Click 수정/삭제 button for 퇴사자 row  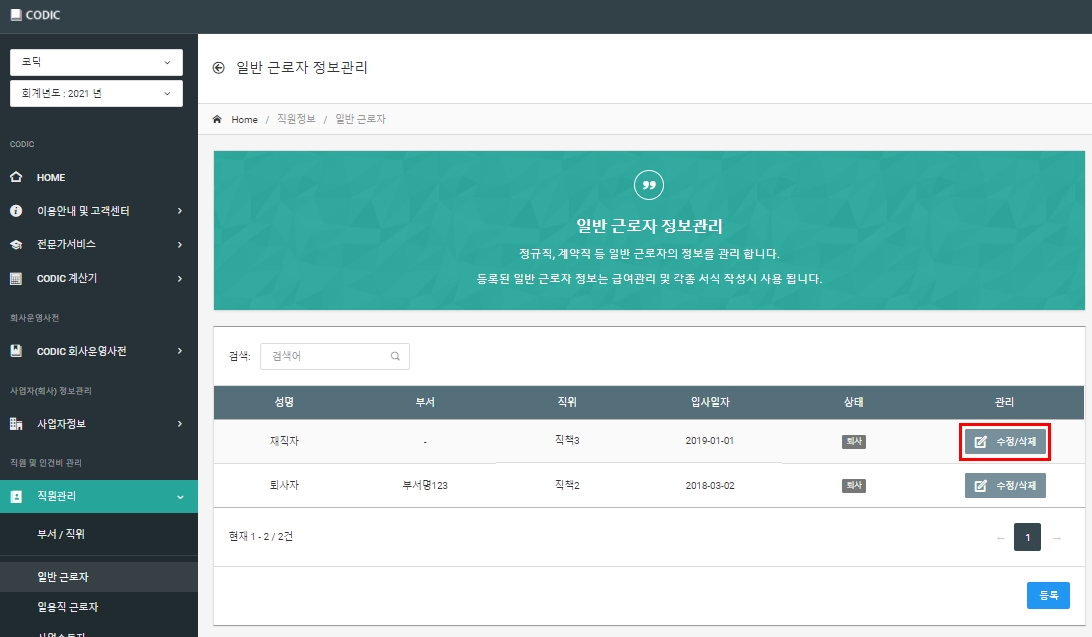pos(1005,485)
